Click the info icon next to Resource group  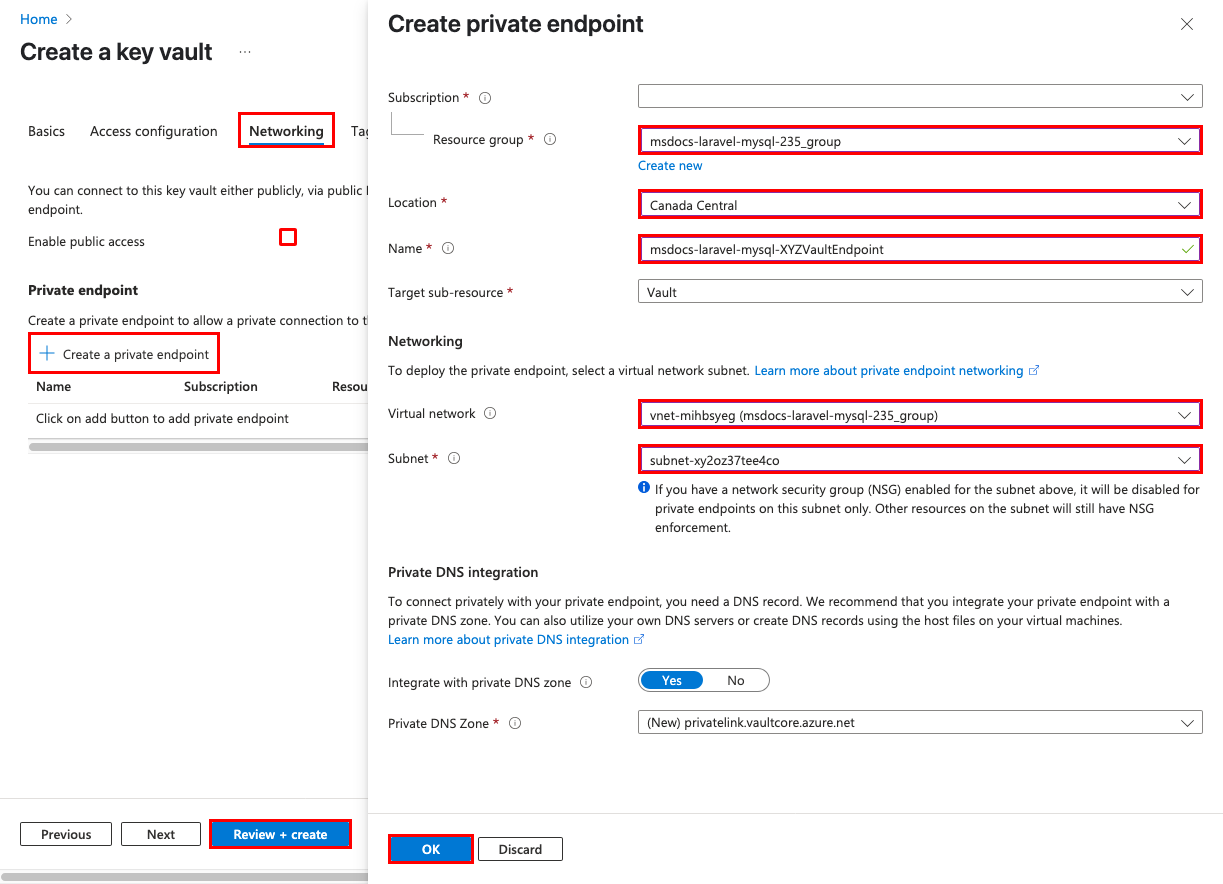tap(549, 140)
